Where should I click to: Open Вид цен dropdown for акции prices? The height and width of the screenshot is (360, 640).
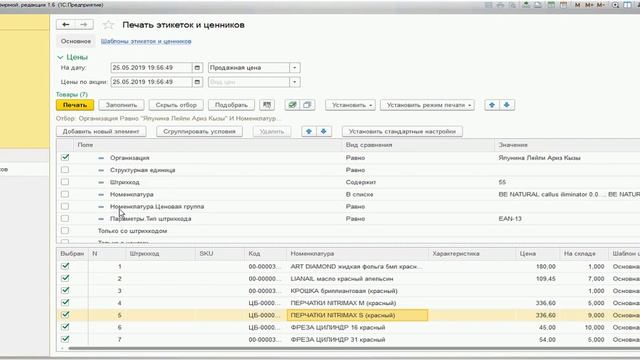click(295, 82)
